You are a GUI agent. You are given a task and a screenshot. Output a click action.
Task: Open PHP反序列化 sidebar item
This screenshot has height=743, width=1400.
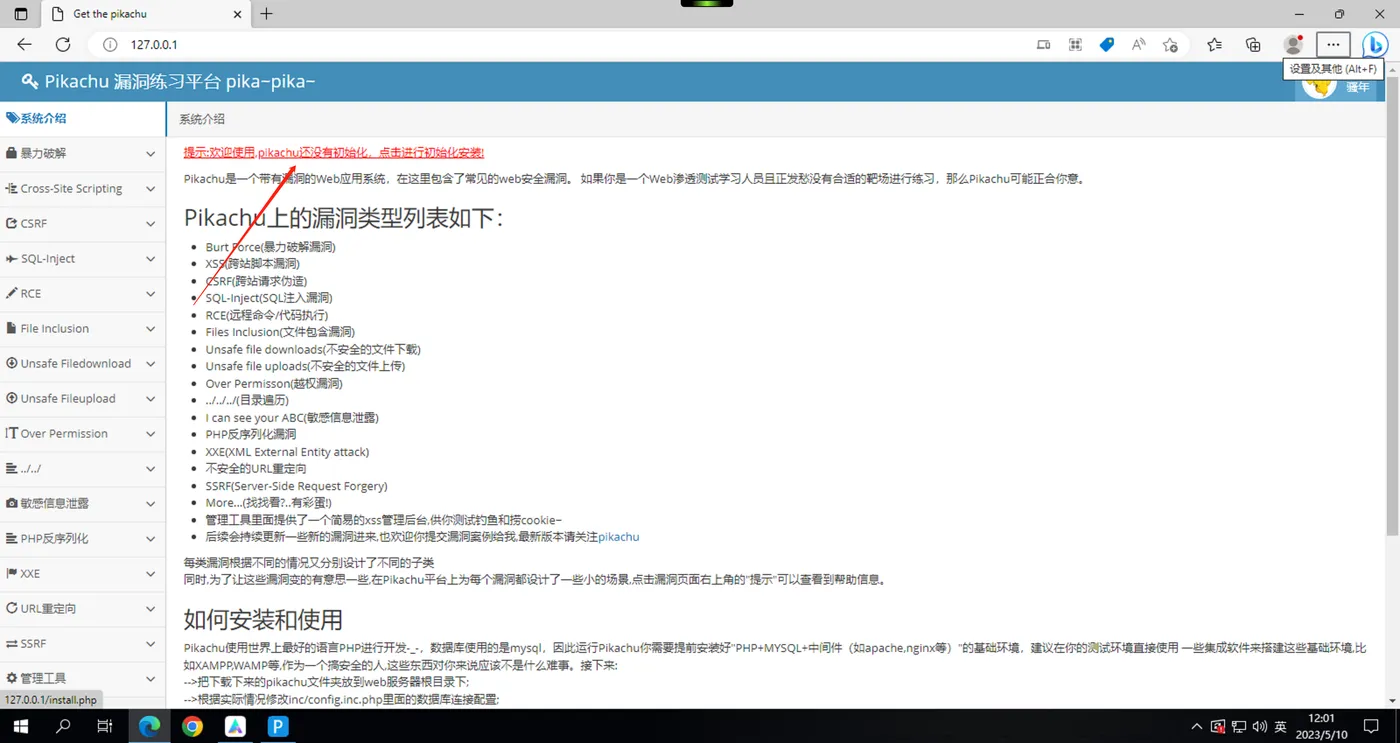tap(82, 538)
